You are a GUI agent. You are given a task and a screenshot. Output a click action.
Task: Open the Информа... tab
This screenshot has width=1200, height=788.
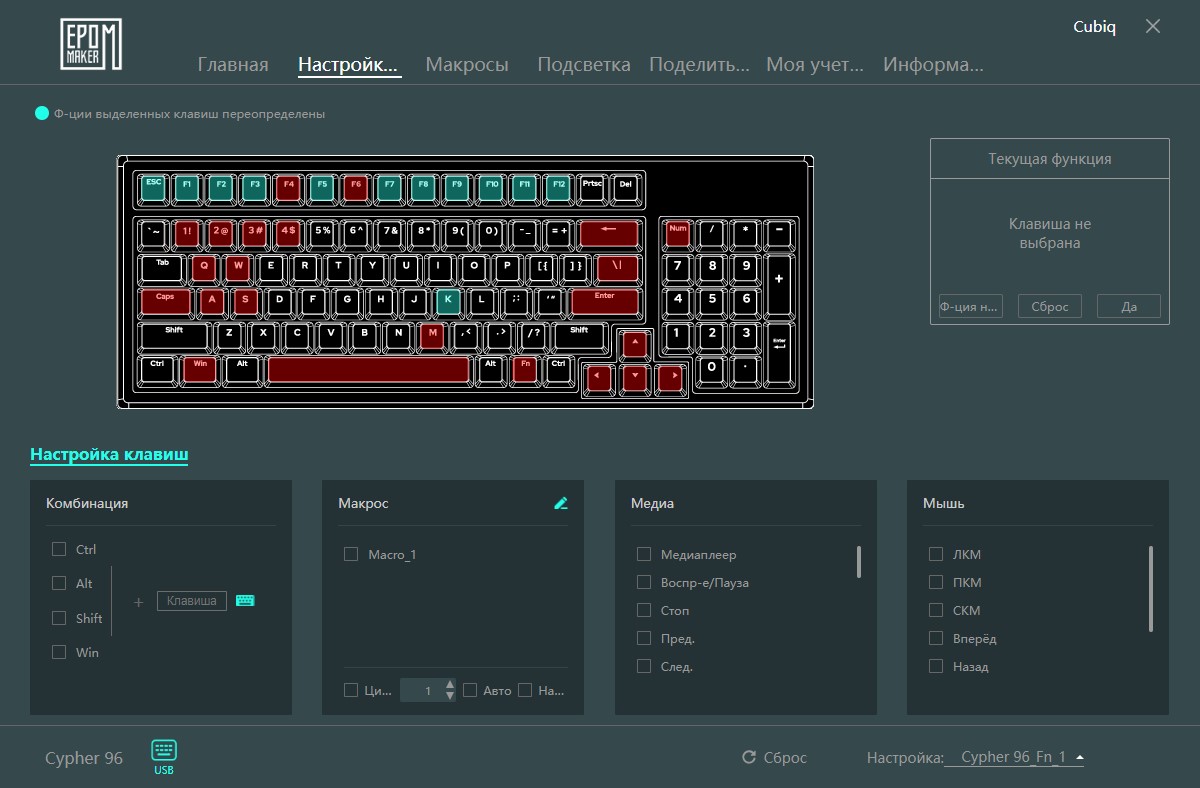tap(933, 65)
